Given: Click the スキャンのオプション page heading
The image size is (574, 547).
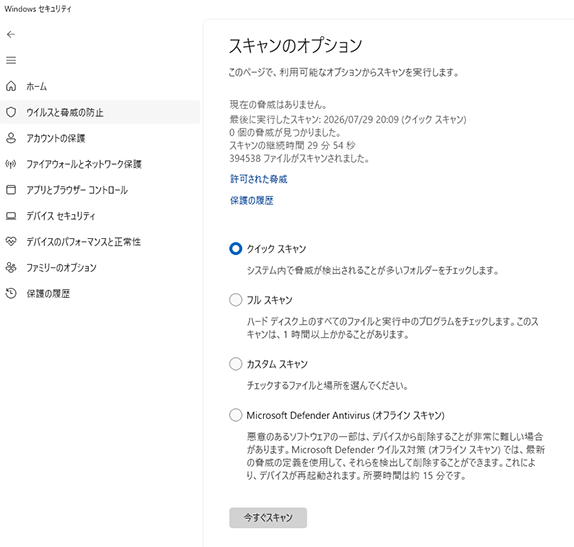Looking at the screenshot, I should tap(295, 46).
